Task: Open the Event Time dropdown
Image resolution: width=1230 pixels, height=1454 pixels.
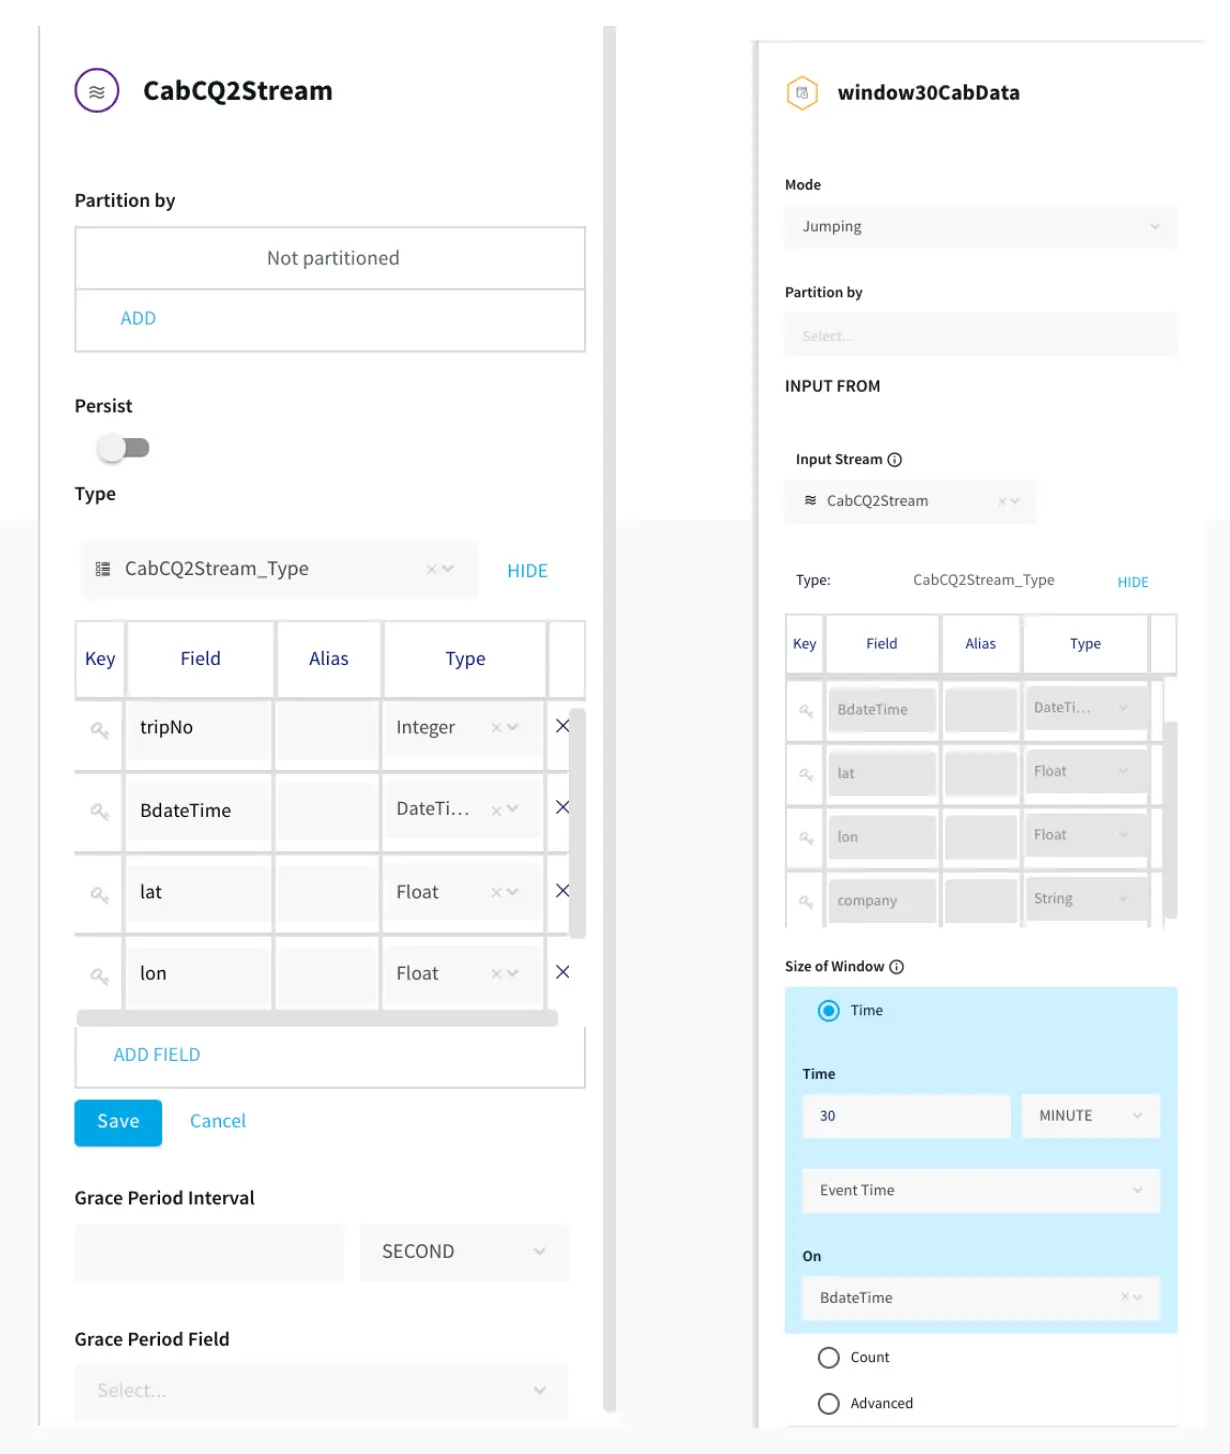Action: pyautogui.click(x=980, y=1191)
